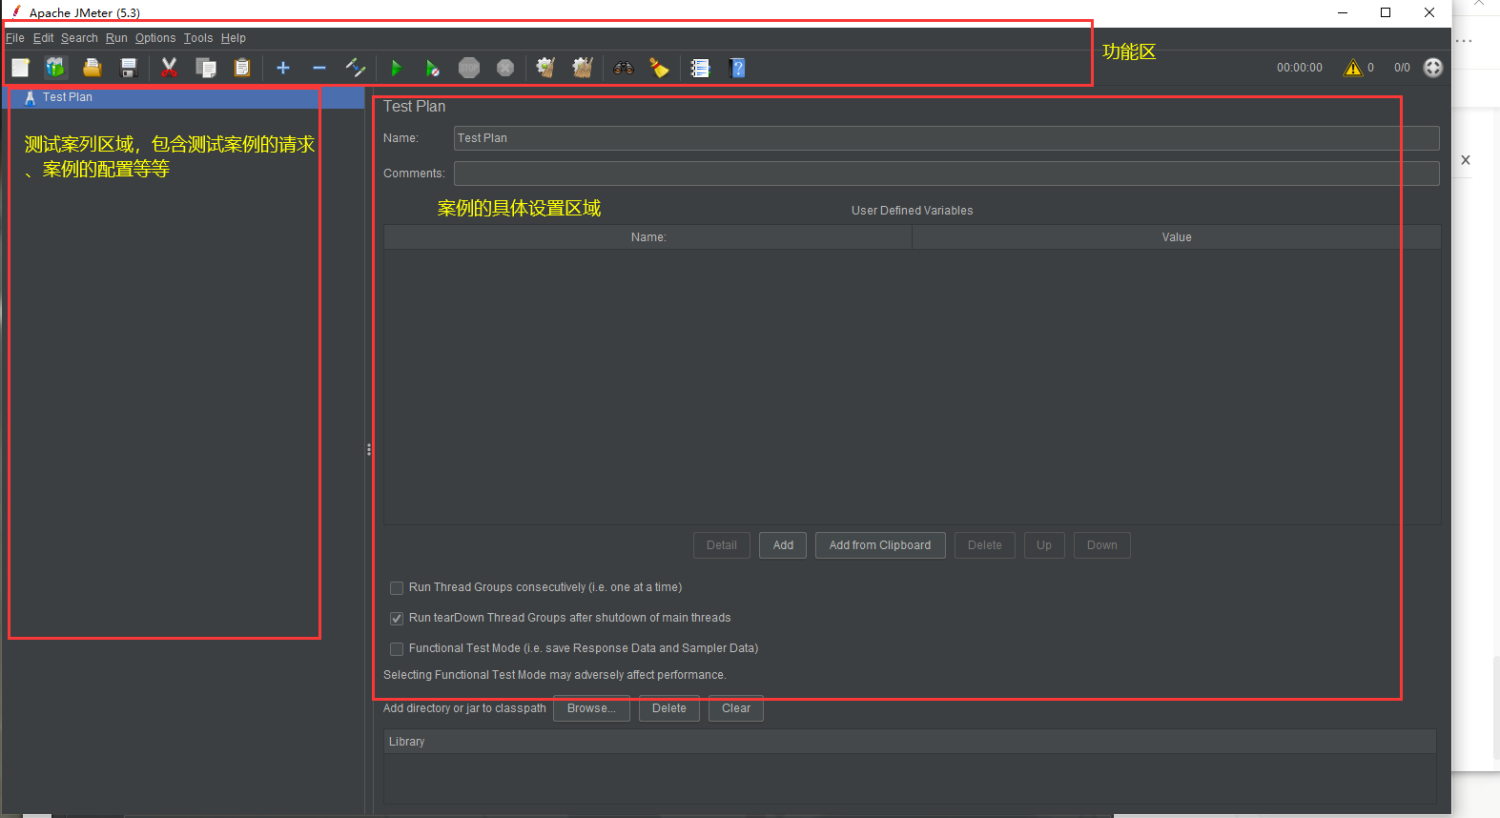Image resolution: width=1500 pixels, height=818 pixels.
Task: Open the File menu
Action: (15, 38)
